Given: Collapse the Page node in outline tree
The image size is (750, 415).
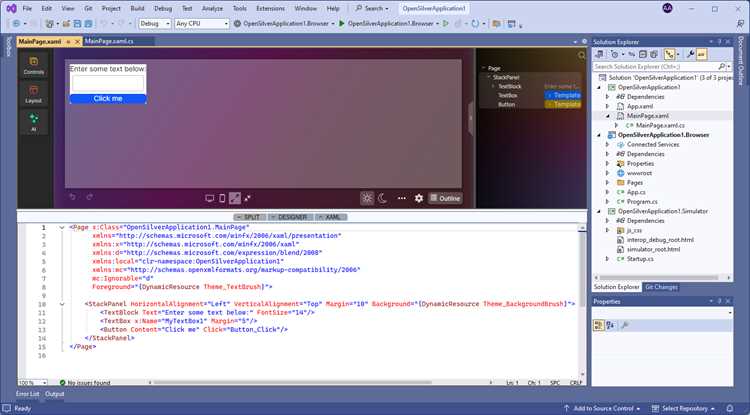Looking at the screenshot, I should (484, 68).
